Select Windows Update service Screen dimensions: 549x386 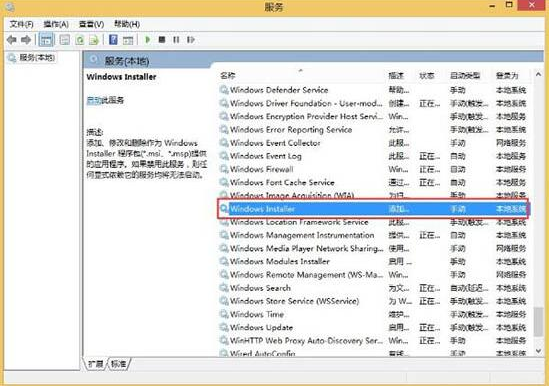click(x=373, y=328)
